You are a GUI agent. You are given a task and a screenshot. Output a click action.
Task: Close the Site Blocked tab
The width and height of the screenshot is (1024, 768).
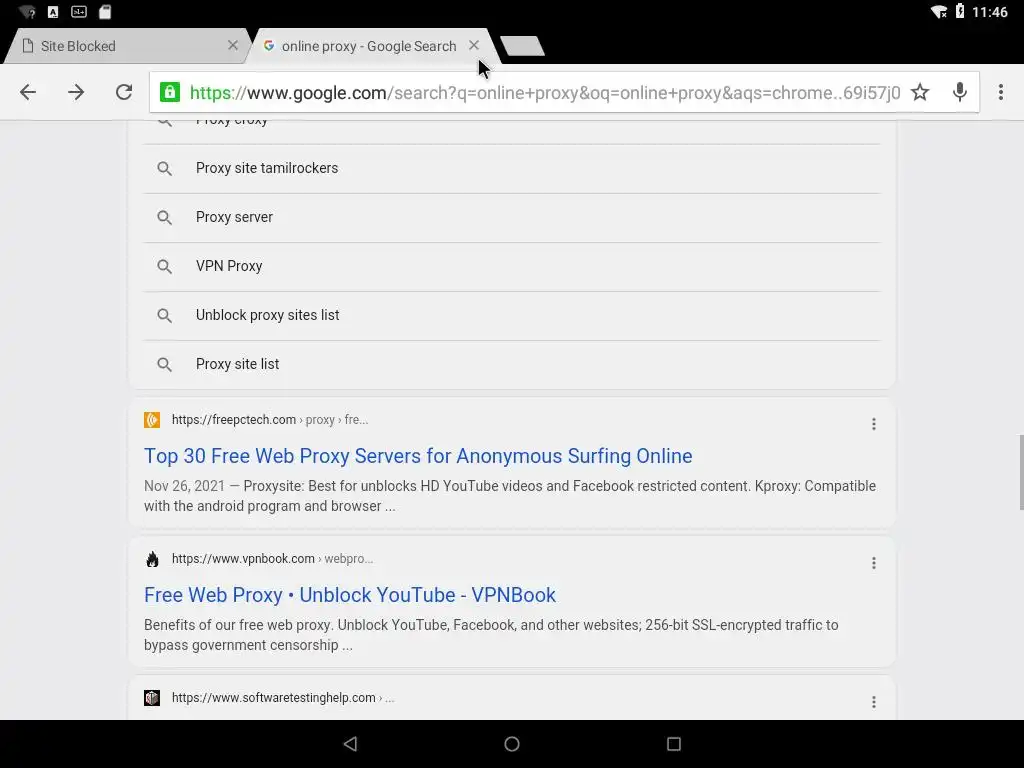tap(232, 45)
